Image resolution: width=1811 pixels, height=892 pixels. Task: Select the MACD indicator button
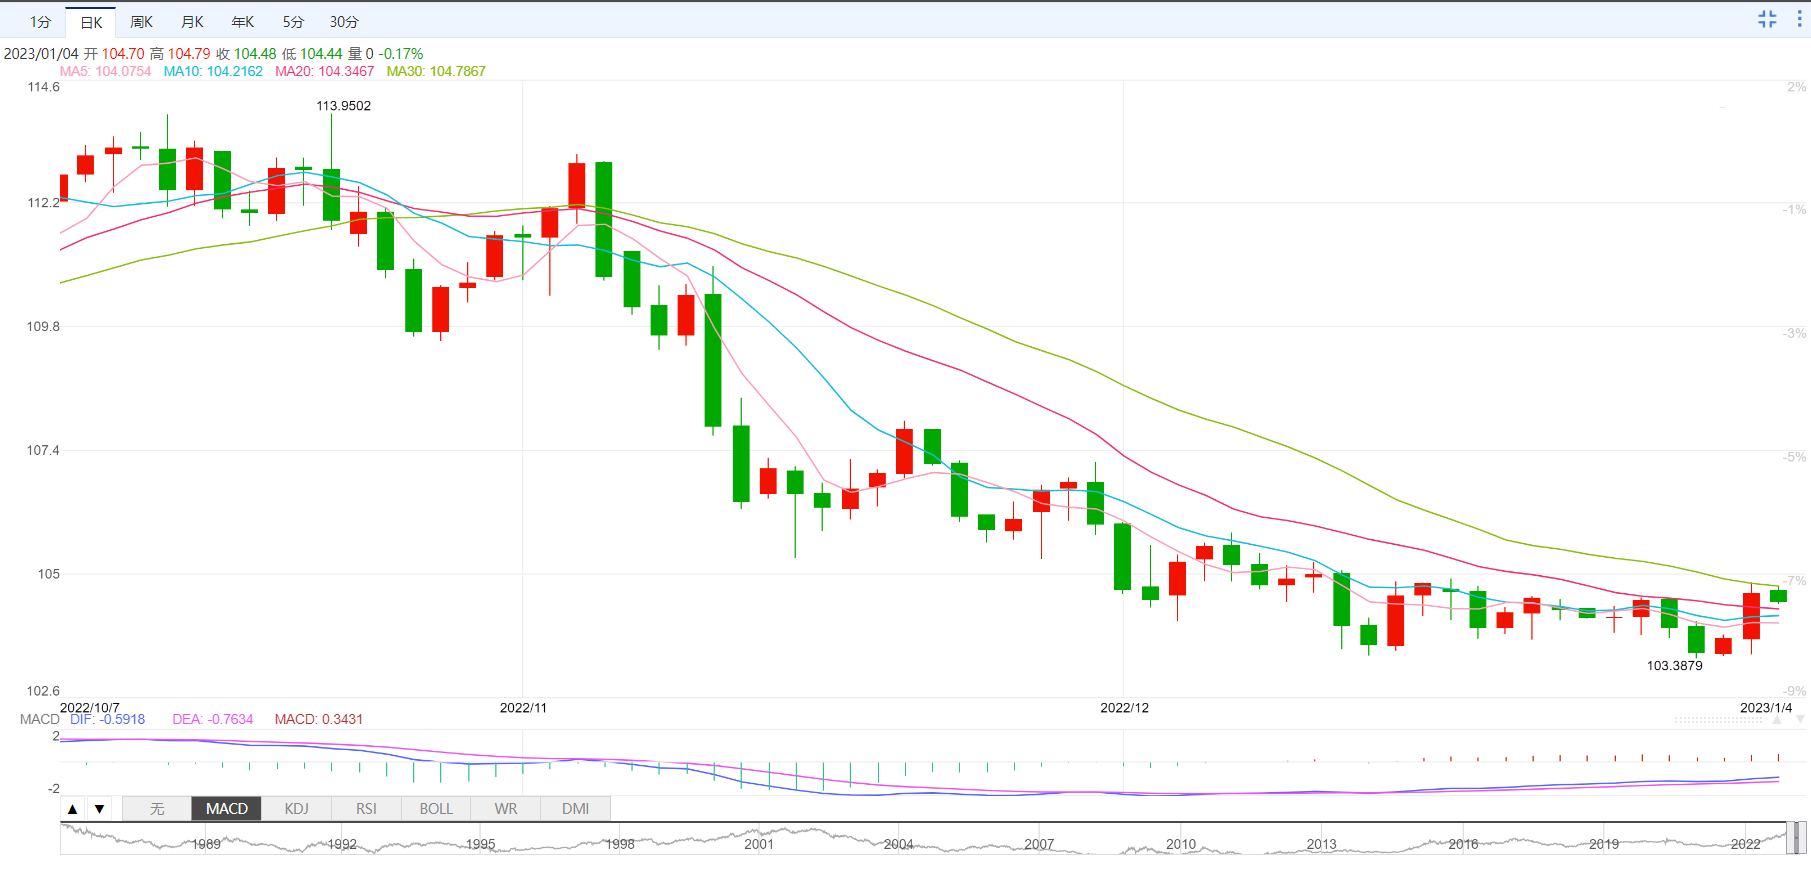click(227, 809)
